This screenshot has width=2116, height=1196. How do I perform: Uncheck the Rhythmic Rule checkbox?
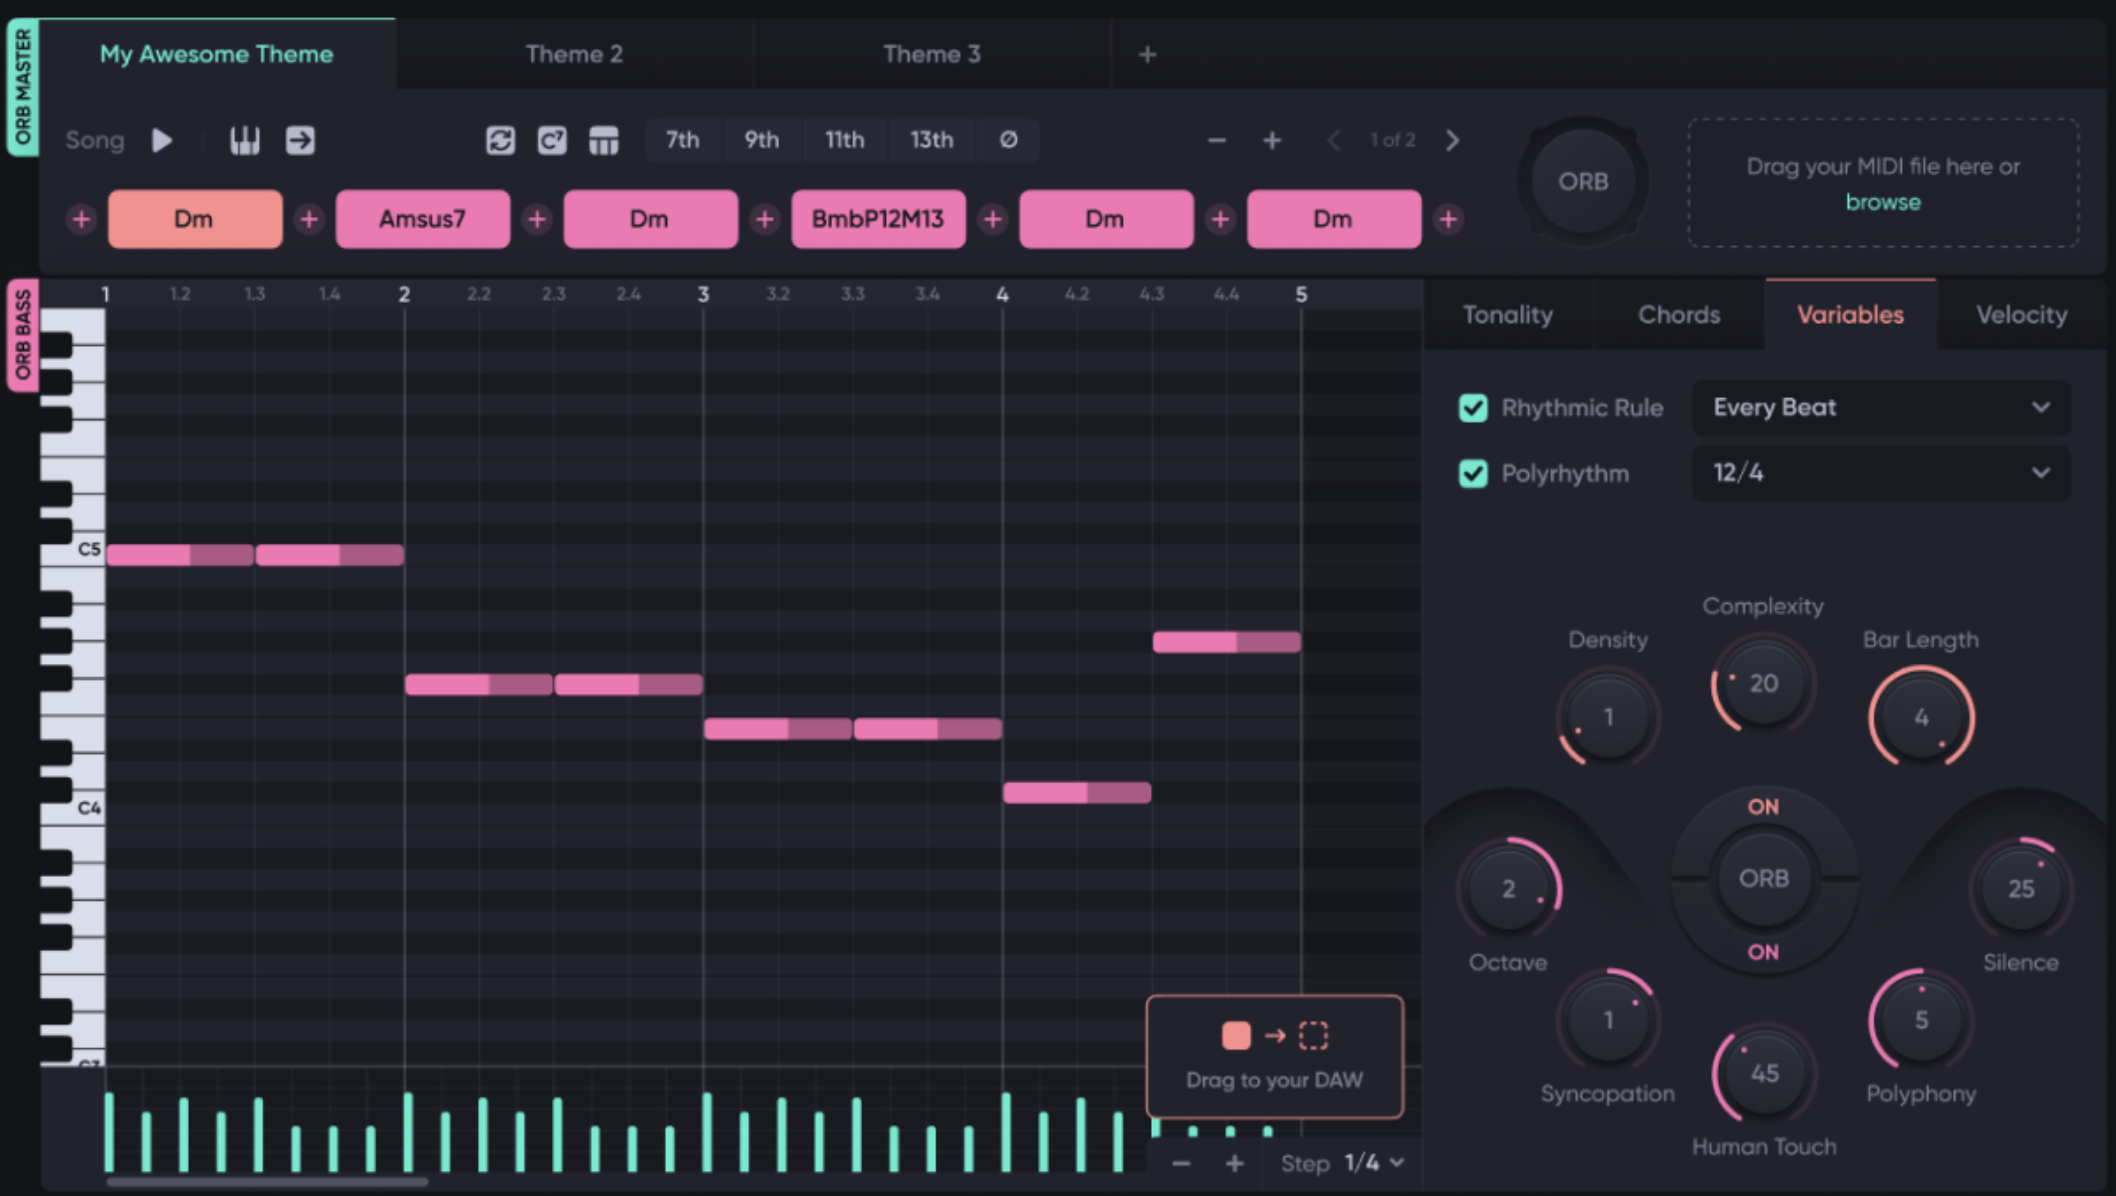coord(1473,408)
